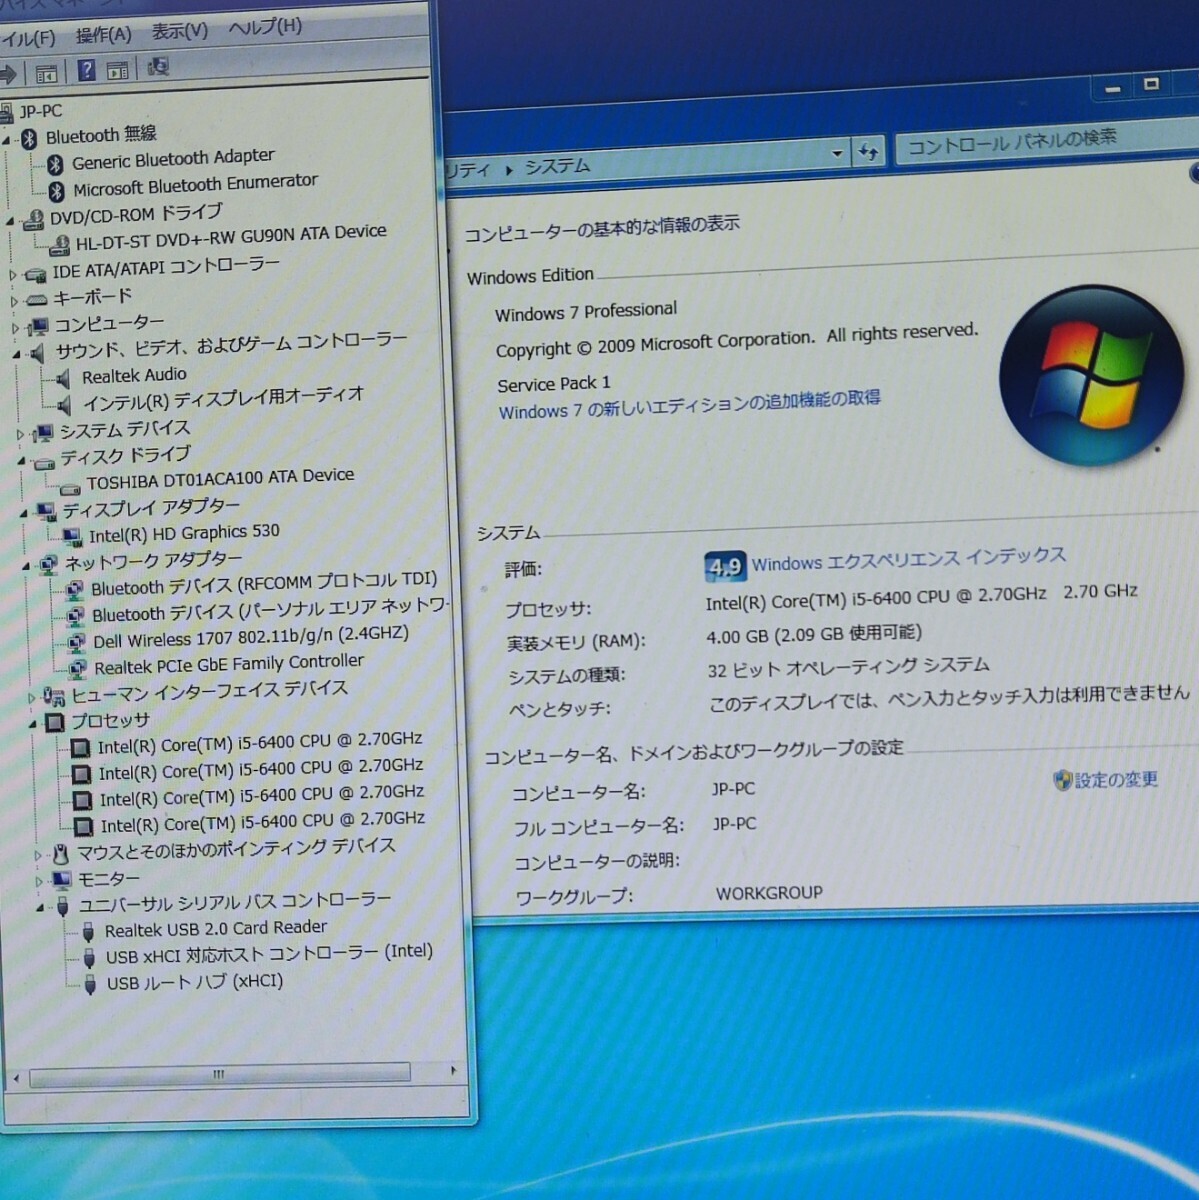Select the Generic Bluetooth Adapter icon
Image resolution: width=1199 pixels, height=1200 pixels.
(x=56, y=164)
